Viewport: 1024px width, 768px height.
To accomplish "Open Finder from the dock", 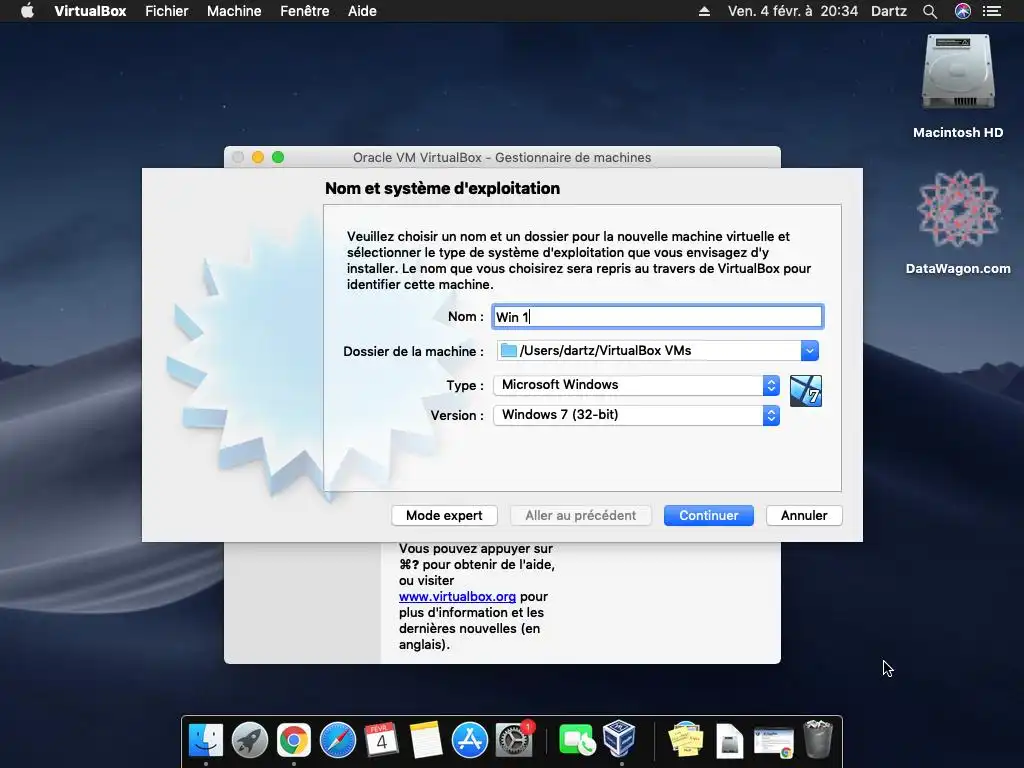I will 206,740.
